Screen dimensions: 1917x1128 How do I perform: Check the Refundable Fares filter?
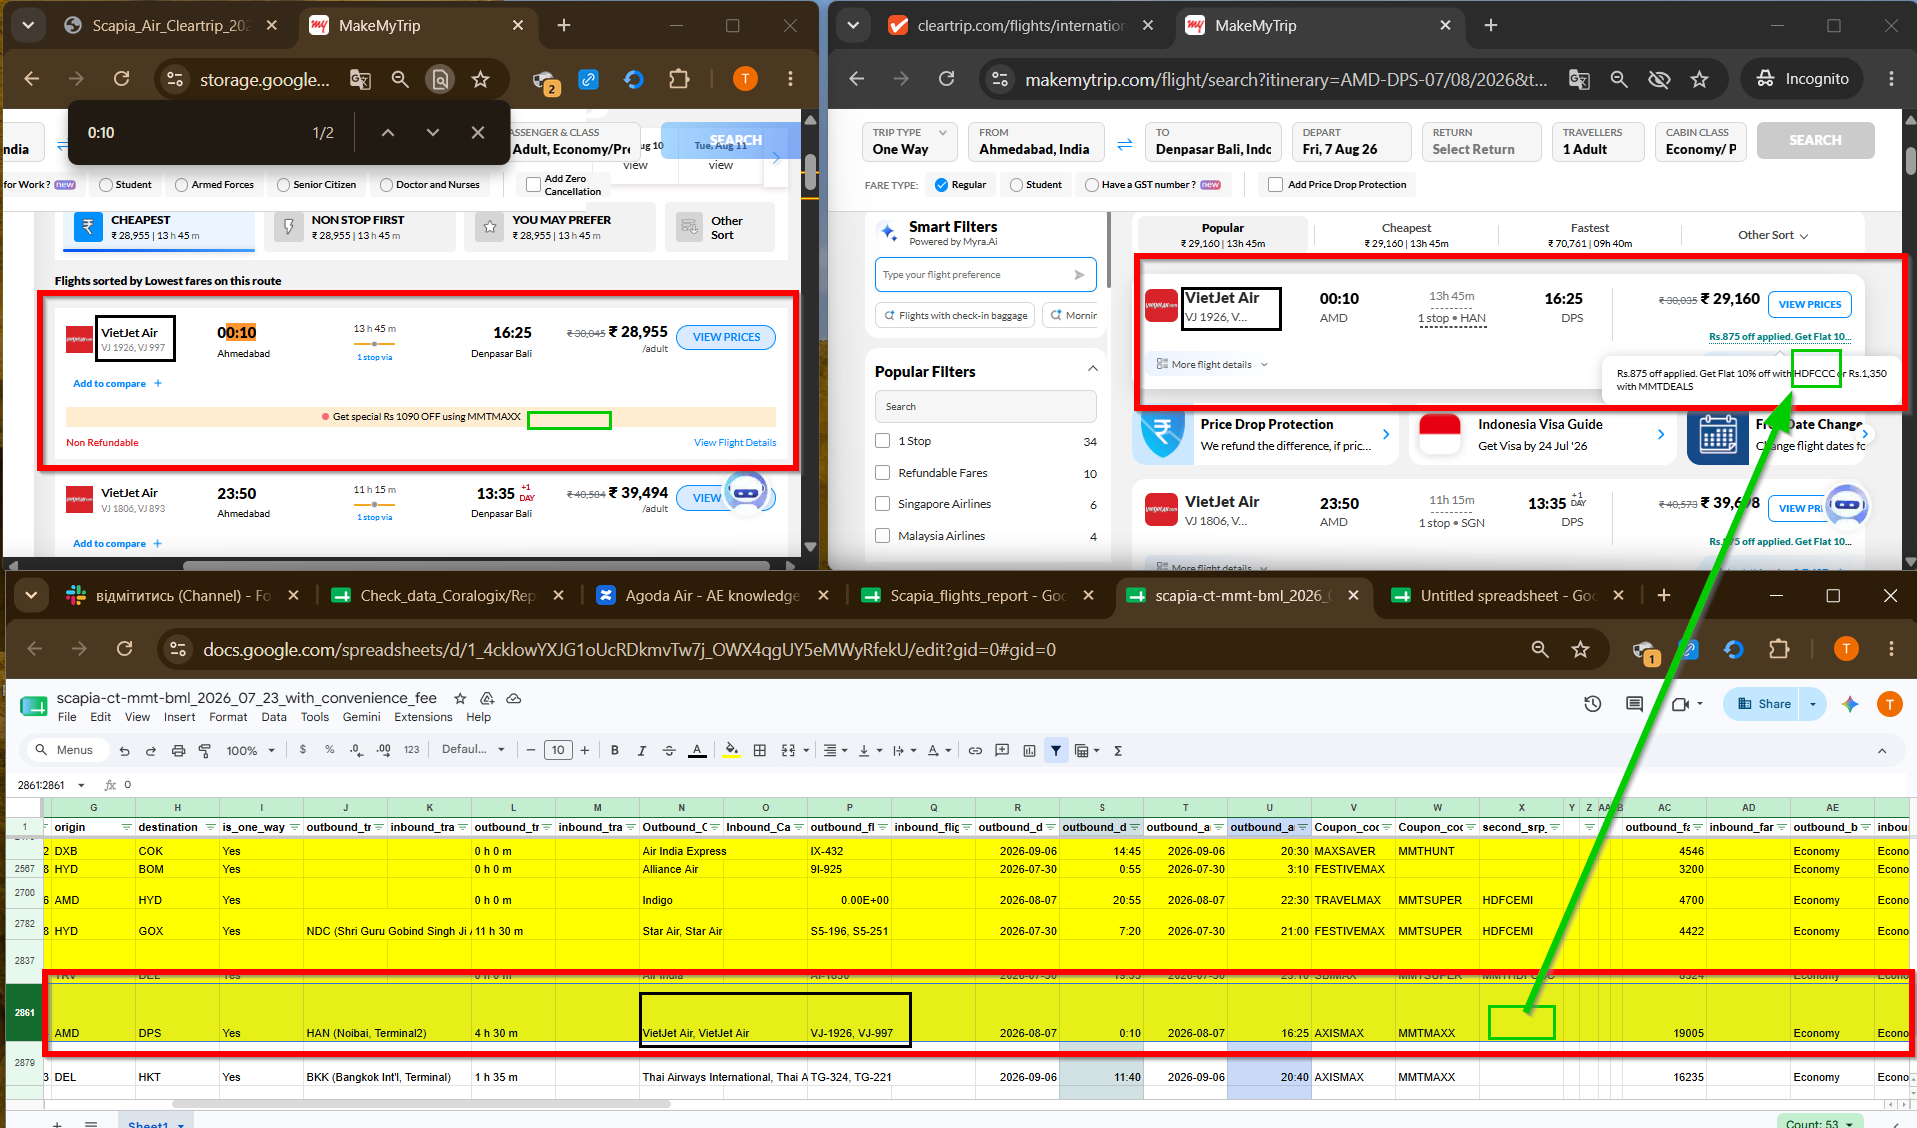coord(882,473)
